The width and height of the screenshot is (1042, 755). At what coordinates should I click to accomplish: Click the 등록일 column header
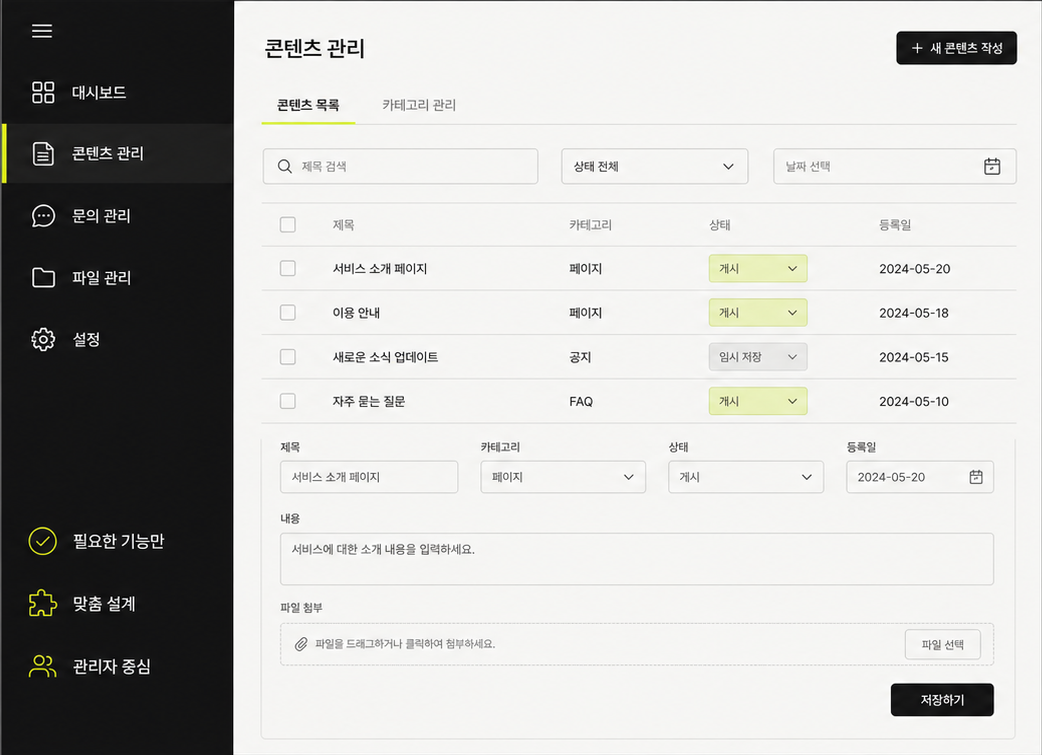coord(895,225)
